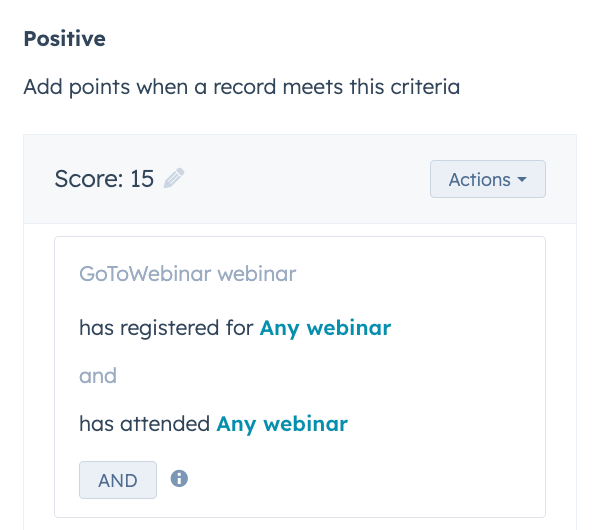Change 'Any webinar' for has attended

(282, 424)
